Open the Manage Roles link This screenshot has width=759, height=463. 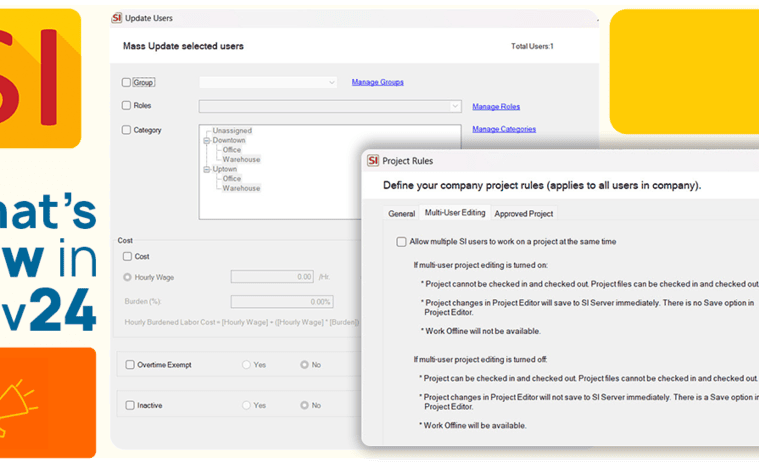(496, 106)
